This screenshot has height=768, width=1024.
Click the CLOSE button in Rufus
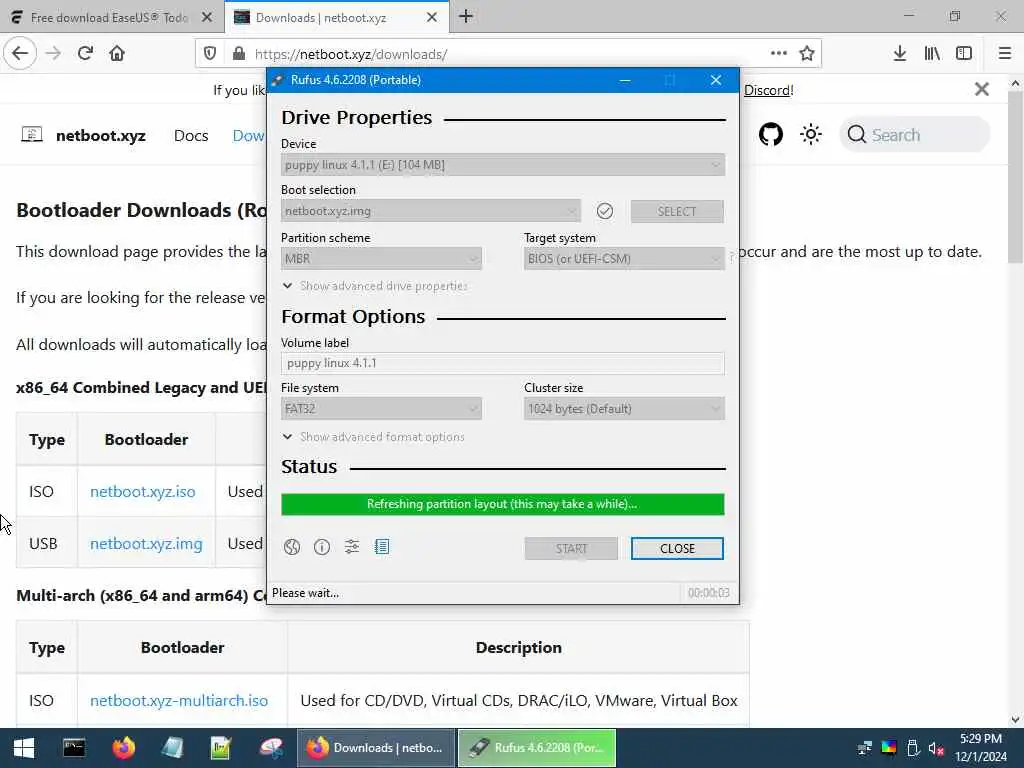(677, 549)
